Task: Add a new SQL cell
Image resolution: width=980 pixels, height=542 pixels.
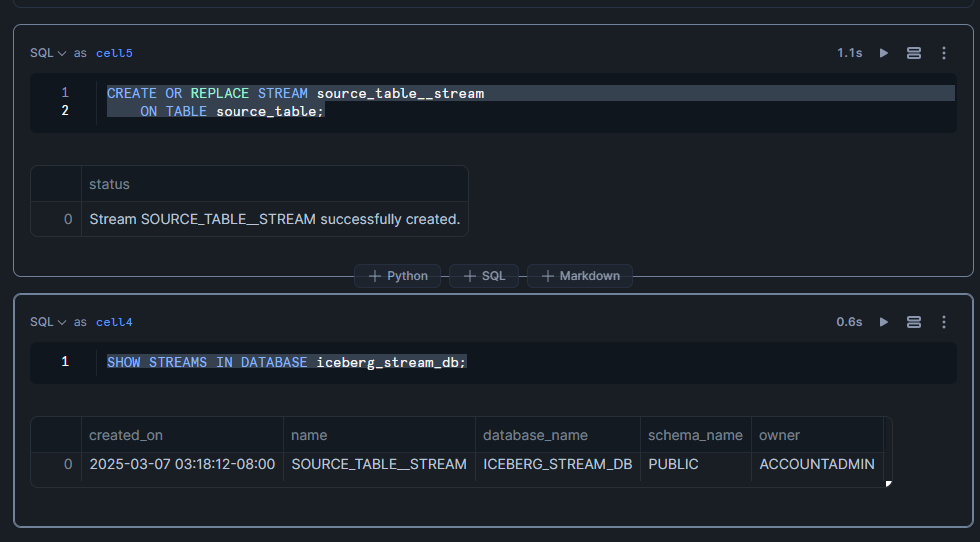Action: pyautogui.click(x=484, y=276)
